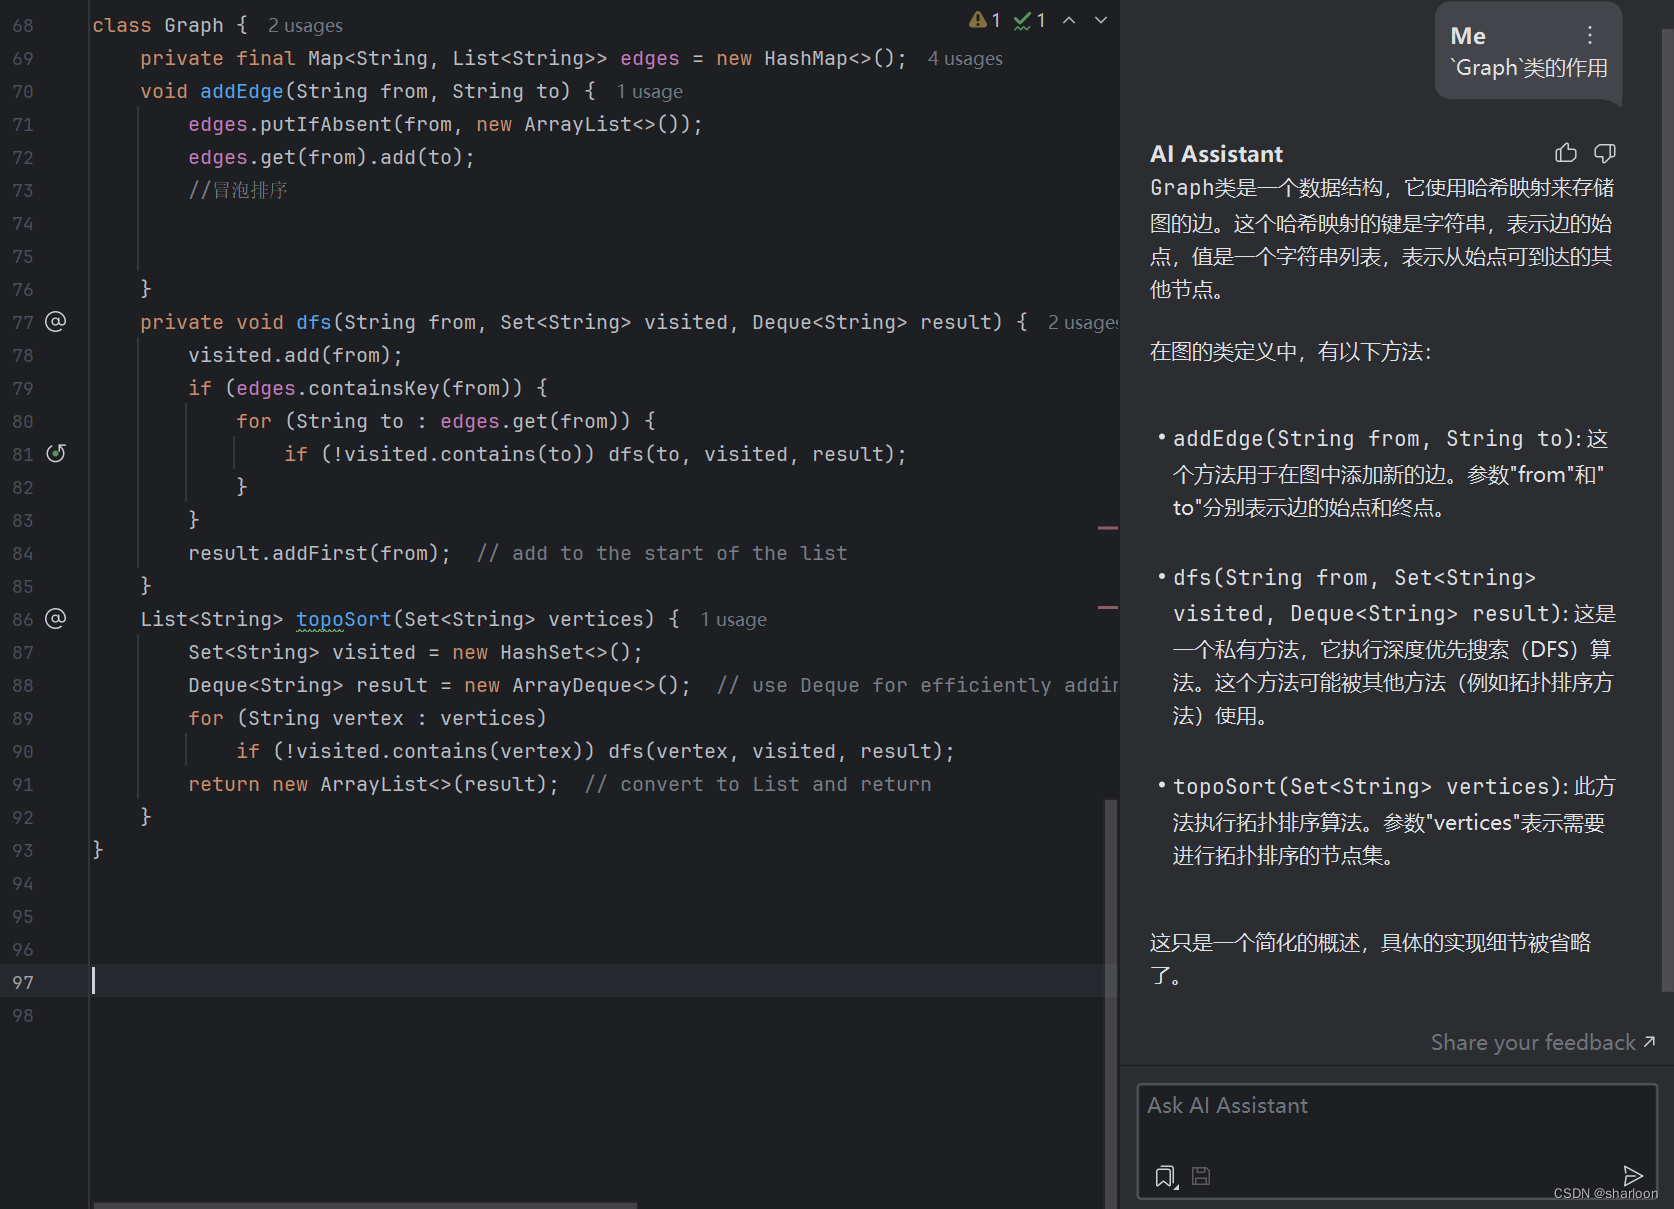Click the '1 usage' hint beside addEdge
Viewport: 1674px width, 1209px height.
click(x=650, y=92)
